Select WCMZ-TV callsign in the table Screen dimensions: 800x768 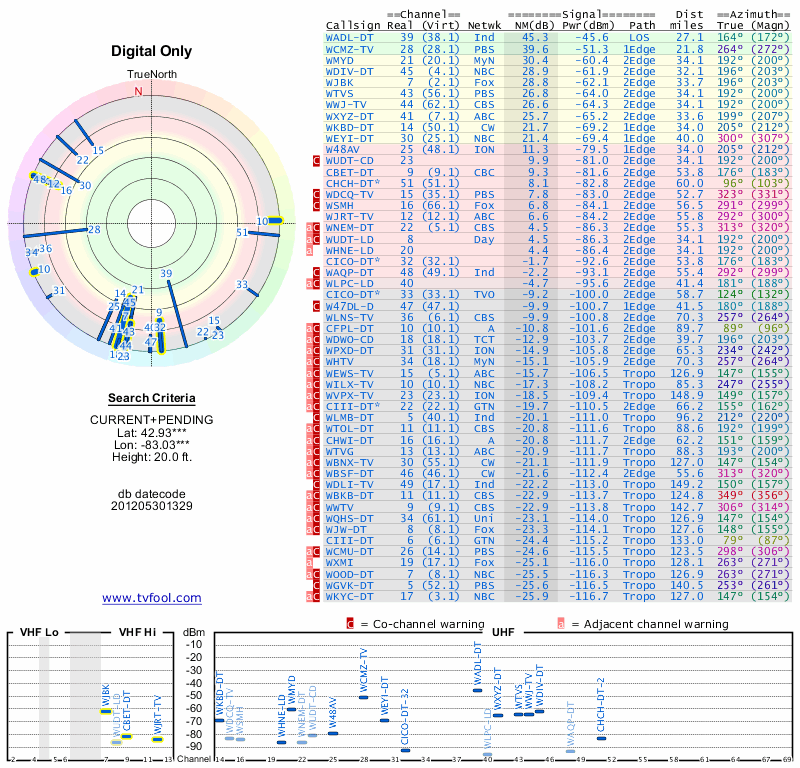point(349,49)
